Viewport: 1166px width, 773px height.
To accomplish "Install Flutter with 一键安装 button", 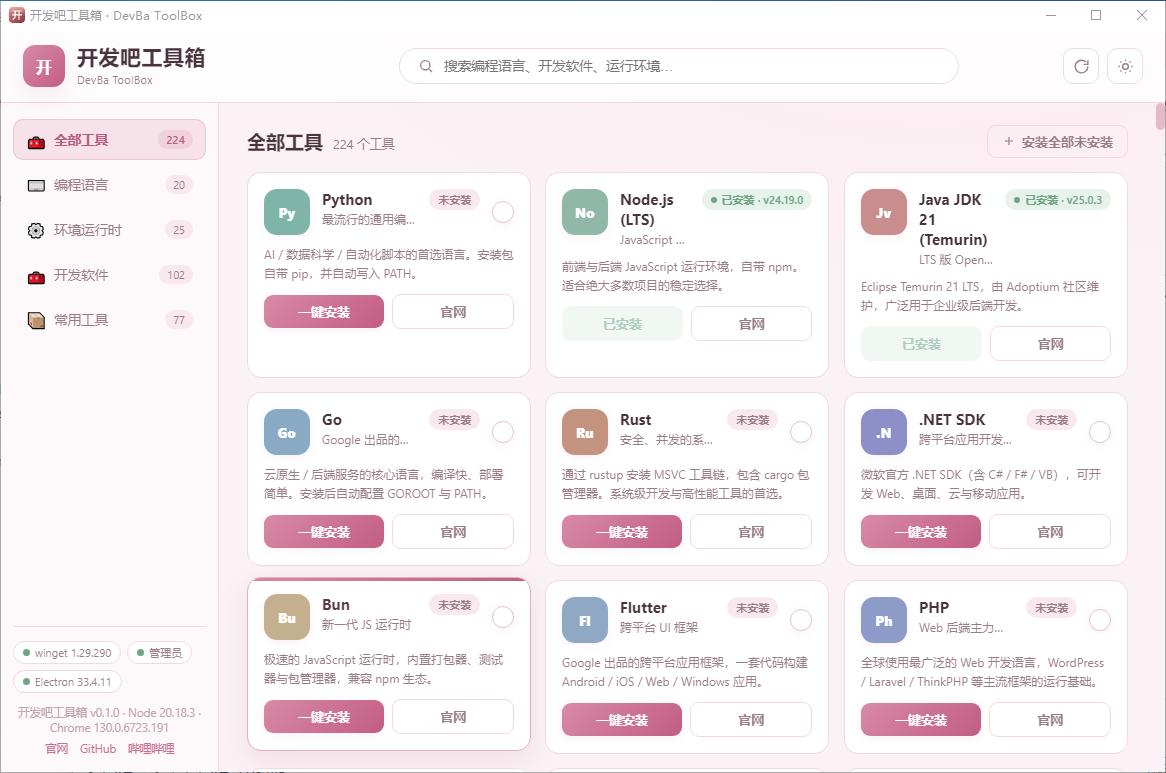I will [622, 720].
